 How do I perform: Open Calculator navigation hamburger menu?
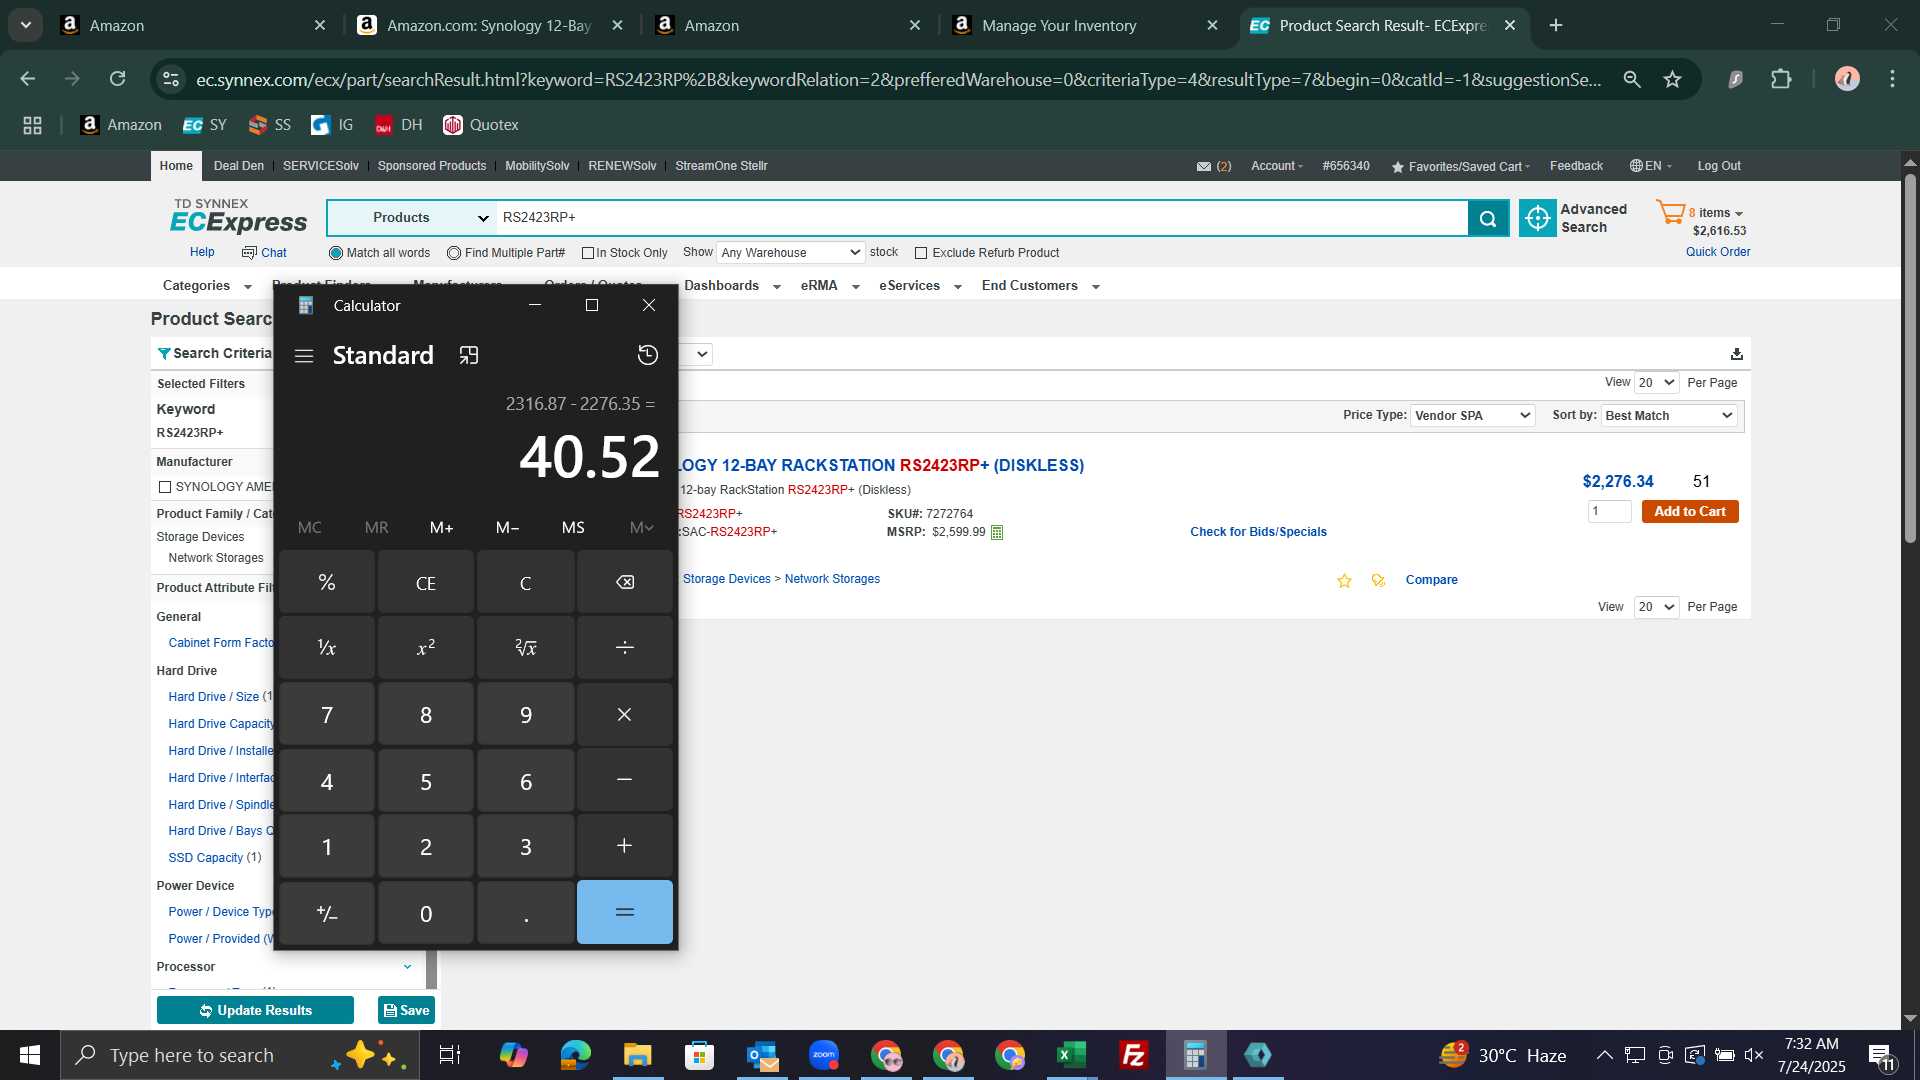pos(304,356)
